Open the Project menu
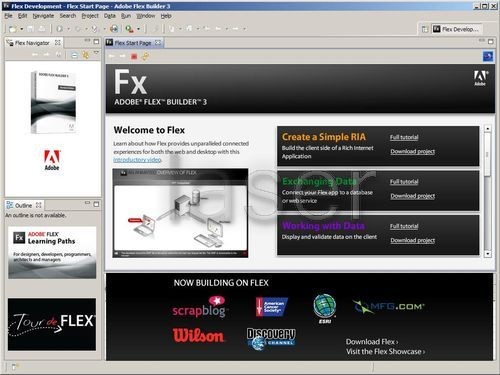 [x=90, y=16]
